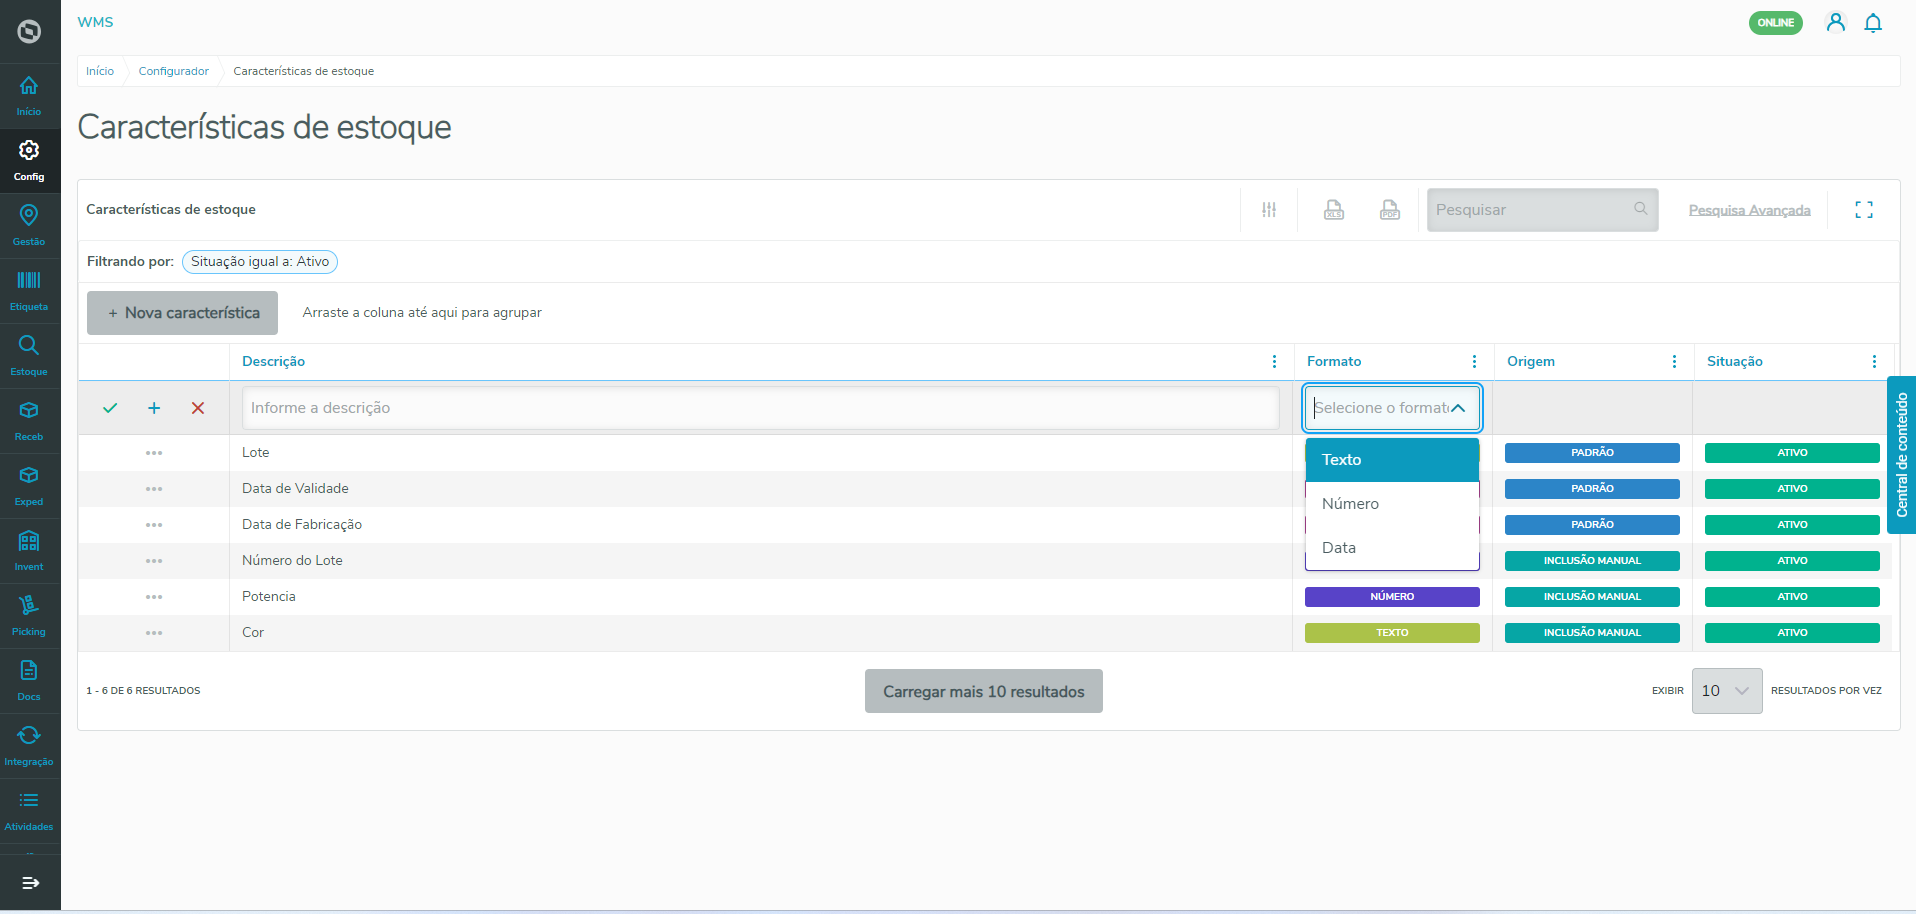Screen dimensions: 1916x914
Task: Open the Atividades sidebar section
Action: [x=29, y=811]
